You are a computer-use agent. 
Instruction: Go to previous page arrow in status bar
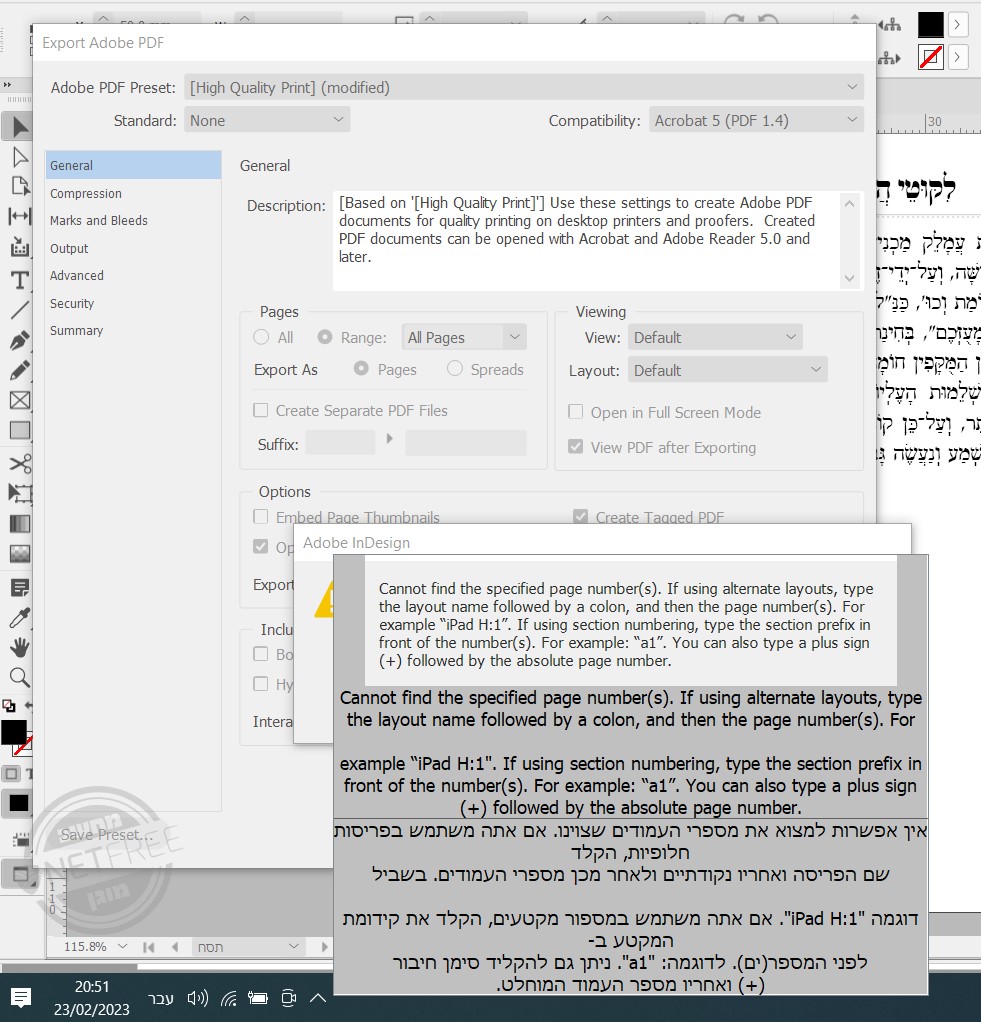tap(174, 946)
